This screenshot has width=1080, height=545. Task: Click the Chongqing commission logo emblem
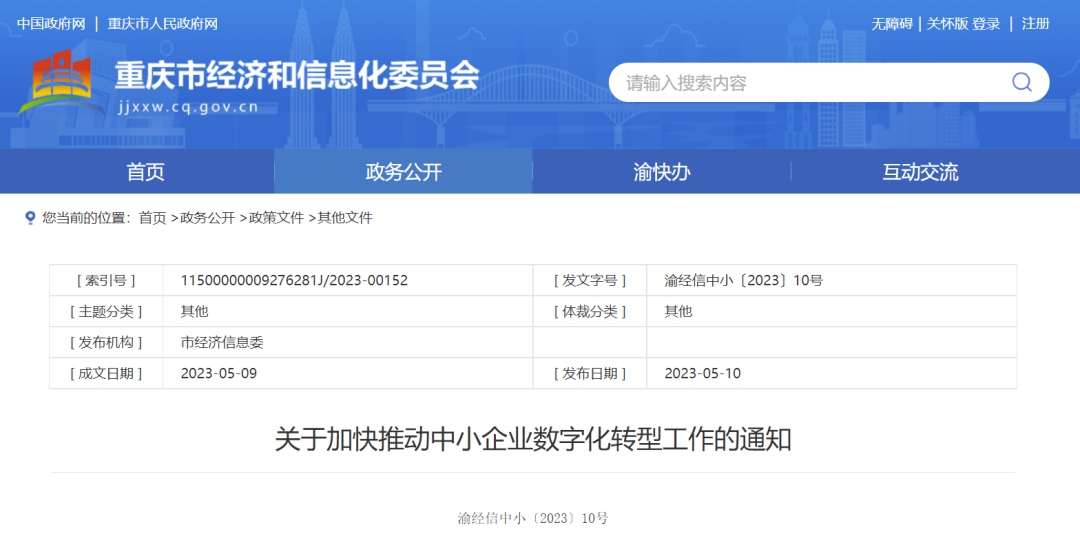tap(60, 85)
